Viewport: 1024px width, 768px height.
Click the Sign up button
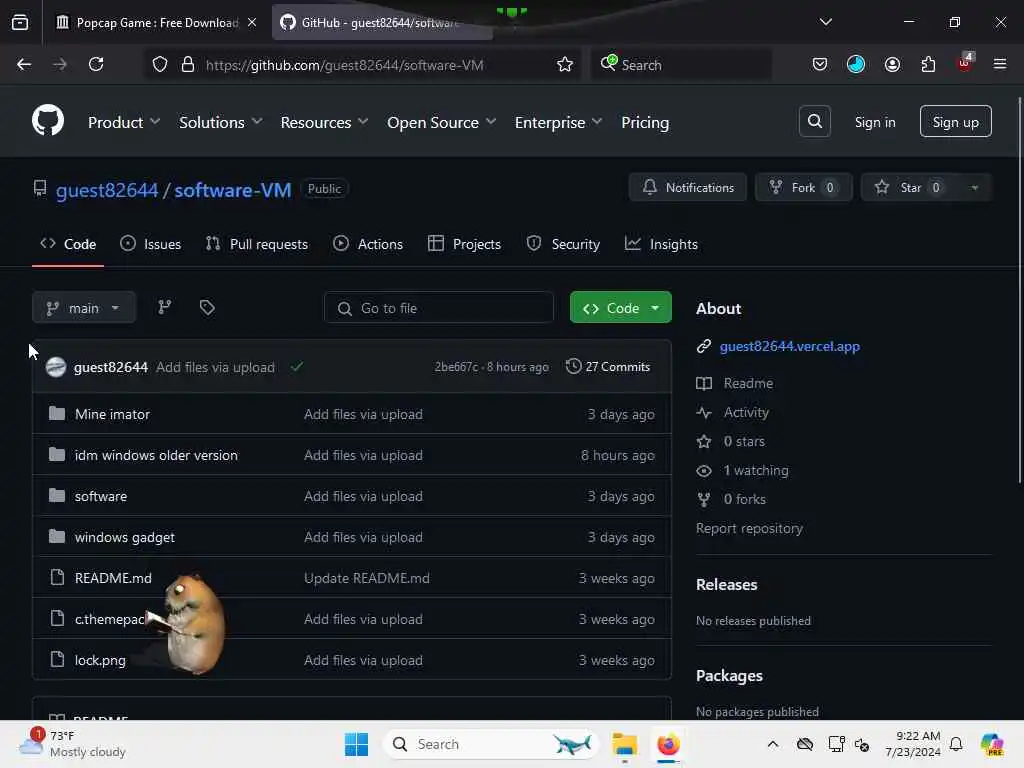955,121
